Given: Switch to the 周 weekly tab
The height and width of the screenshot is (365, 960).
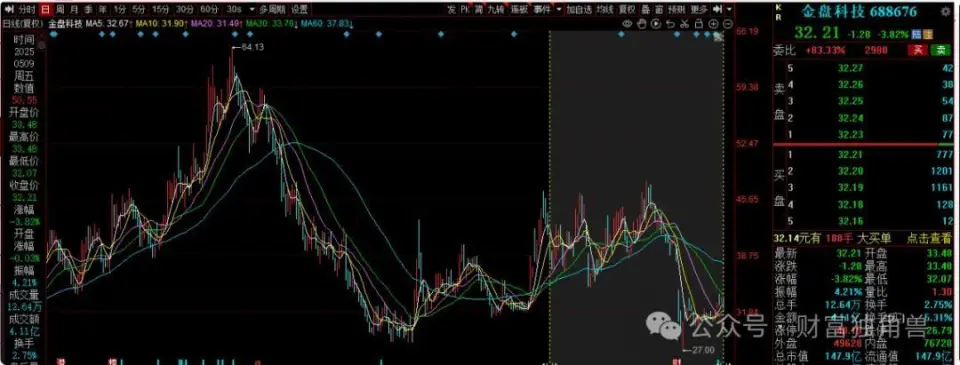Looking at the screenshot, I should pos(59,9).
